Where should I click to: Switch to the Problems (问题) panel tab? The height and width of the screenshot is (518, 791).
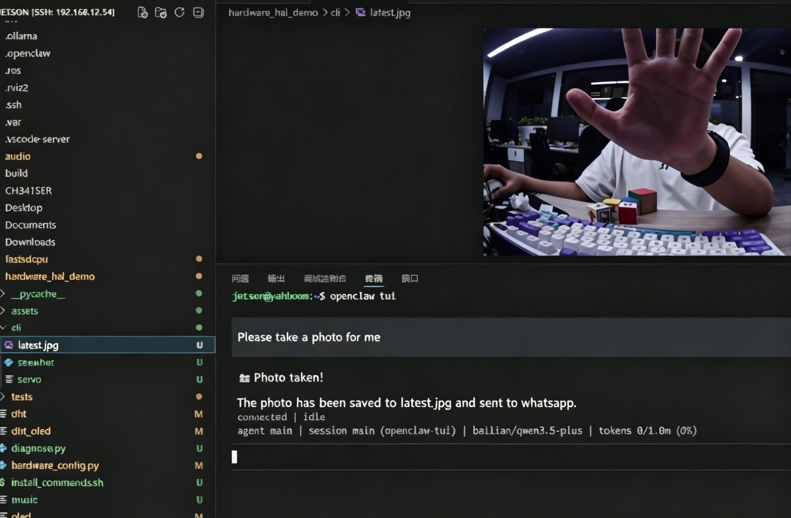click(x=240, y=278)
